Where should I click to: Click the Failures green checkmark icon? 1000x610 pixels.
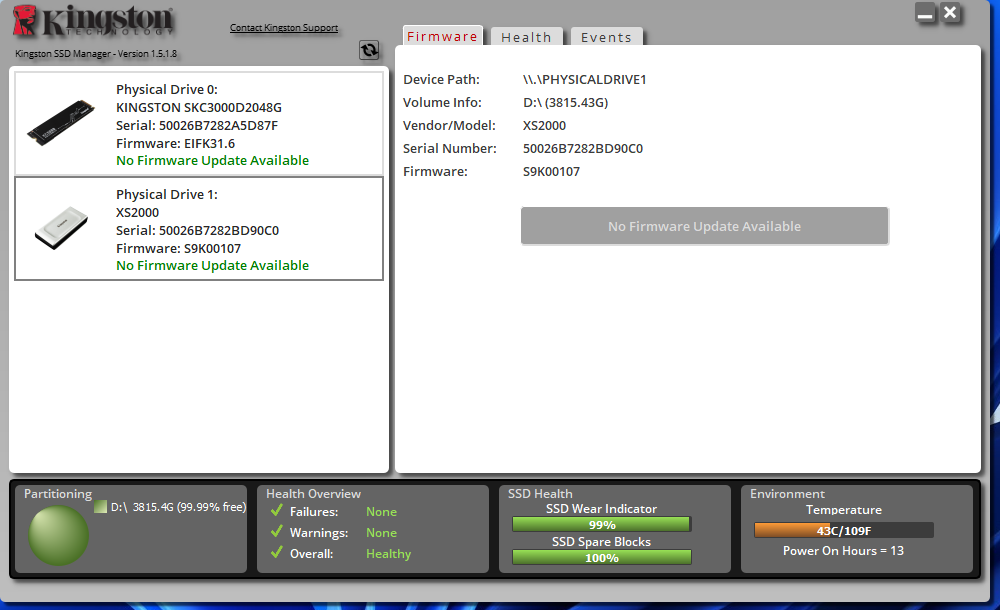[277, 510]
